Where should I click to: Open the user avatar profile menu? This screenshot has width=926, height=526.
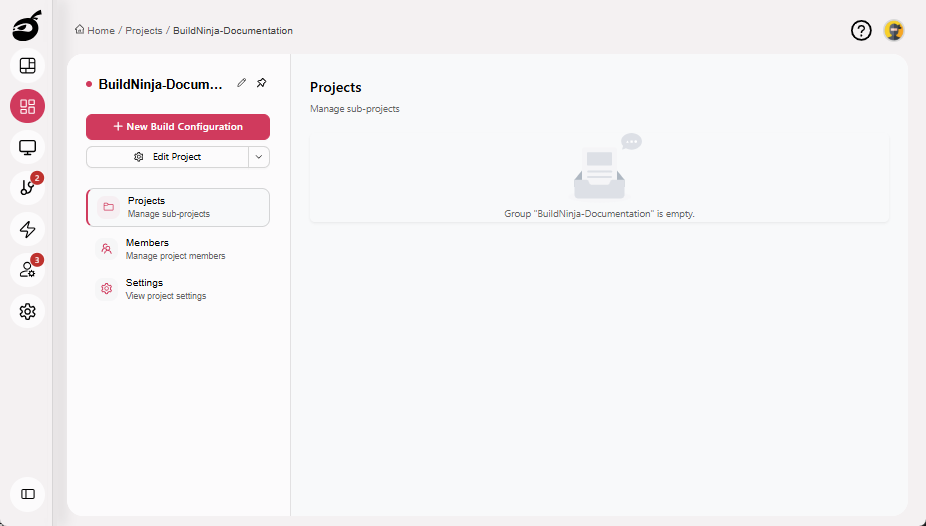(x=894, y=30)
